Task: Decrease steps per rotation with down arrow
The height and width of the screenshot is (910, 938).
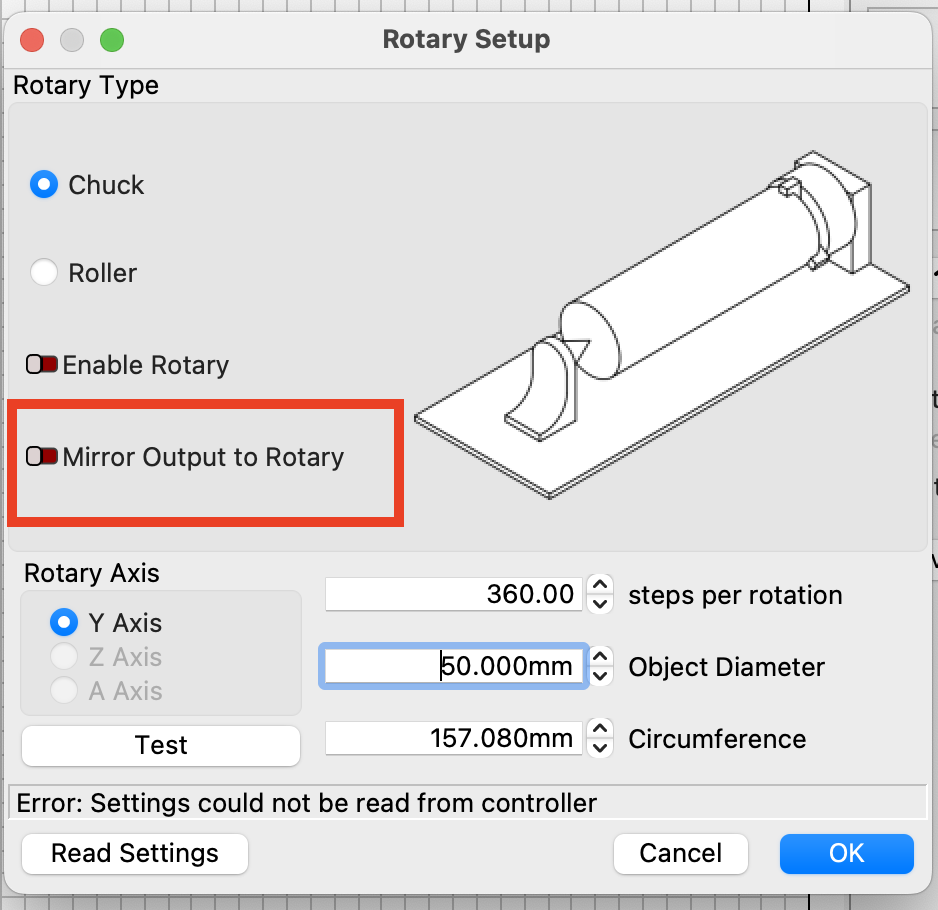Action: click(x=600, y=604)
